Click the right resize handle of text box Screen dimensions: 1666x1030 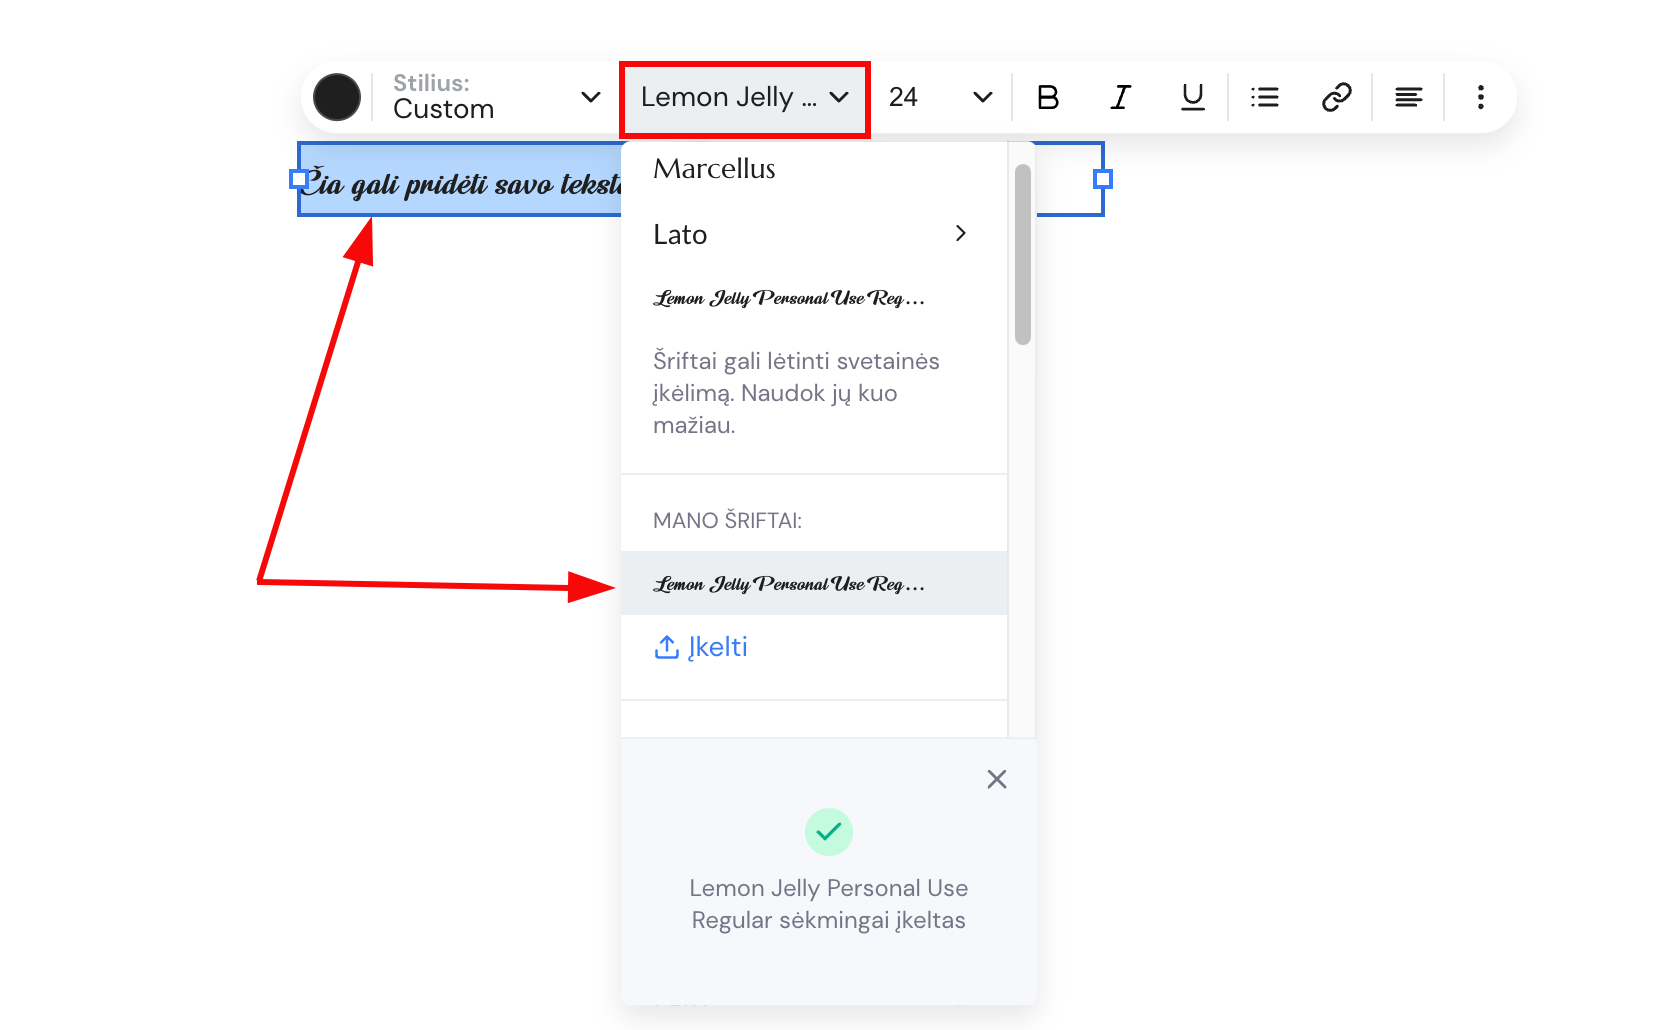point(1102,179)
